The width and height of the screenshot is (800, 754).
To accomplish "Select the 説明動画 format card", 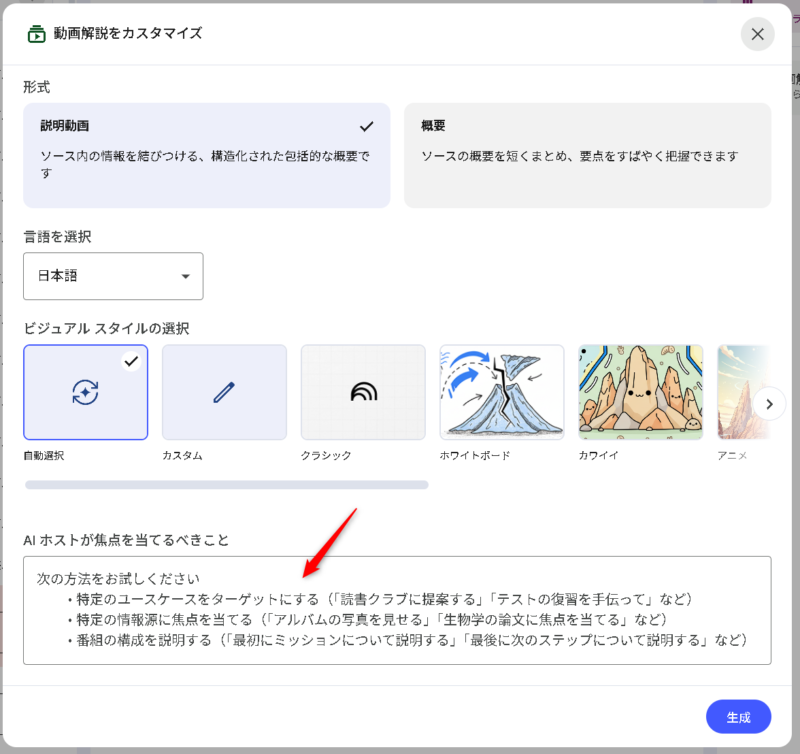I will (206, 155).
